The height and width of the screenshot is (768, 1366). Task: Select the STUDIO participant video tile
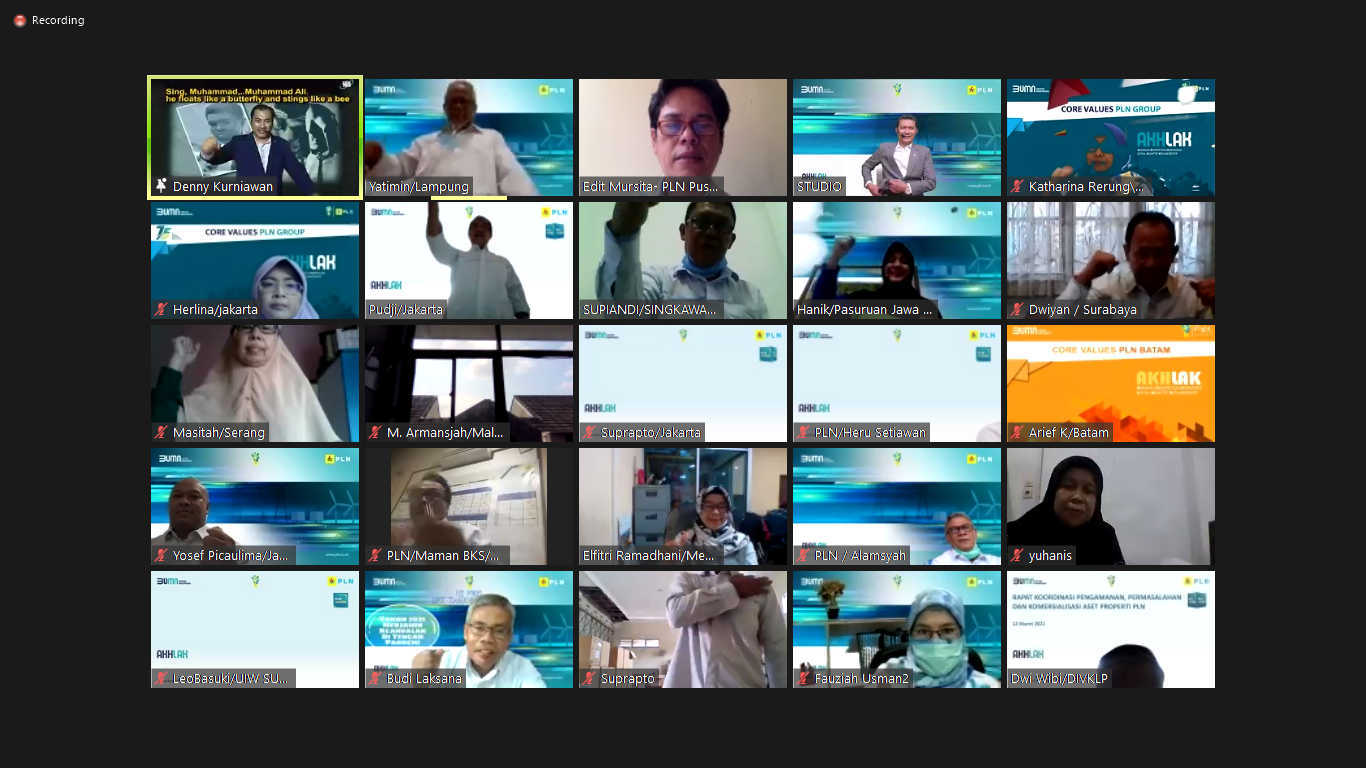[897, 135]
